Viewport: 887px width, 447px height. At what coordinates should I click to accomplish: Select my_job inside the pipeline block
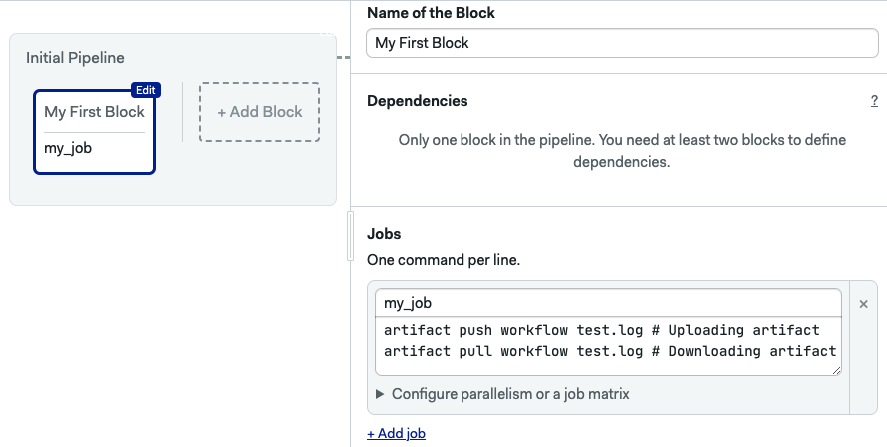pyautogui.click(x=68, y=148)
